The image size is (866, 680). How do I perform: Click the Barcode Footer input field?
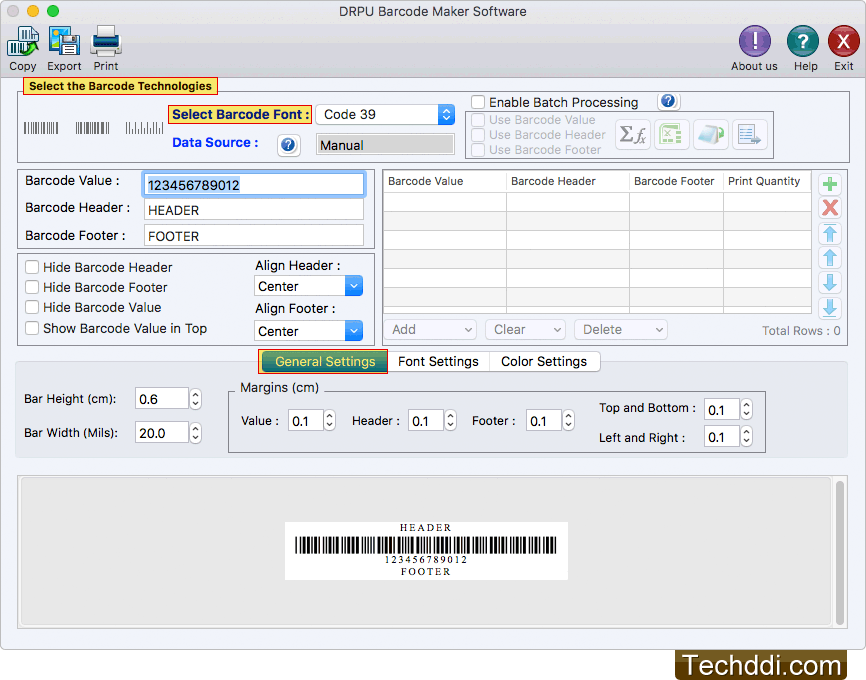[x=254, y=236]
